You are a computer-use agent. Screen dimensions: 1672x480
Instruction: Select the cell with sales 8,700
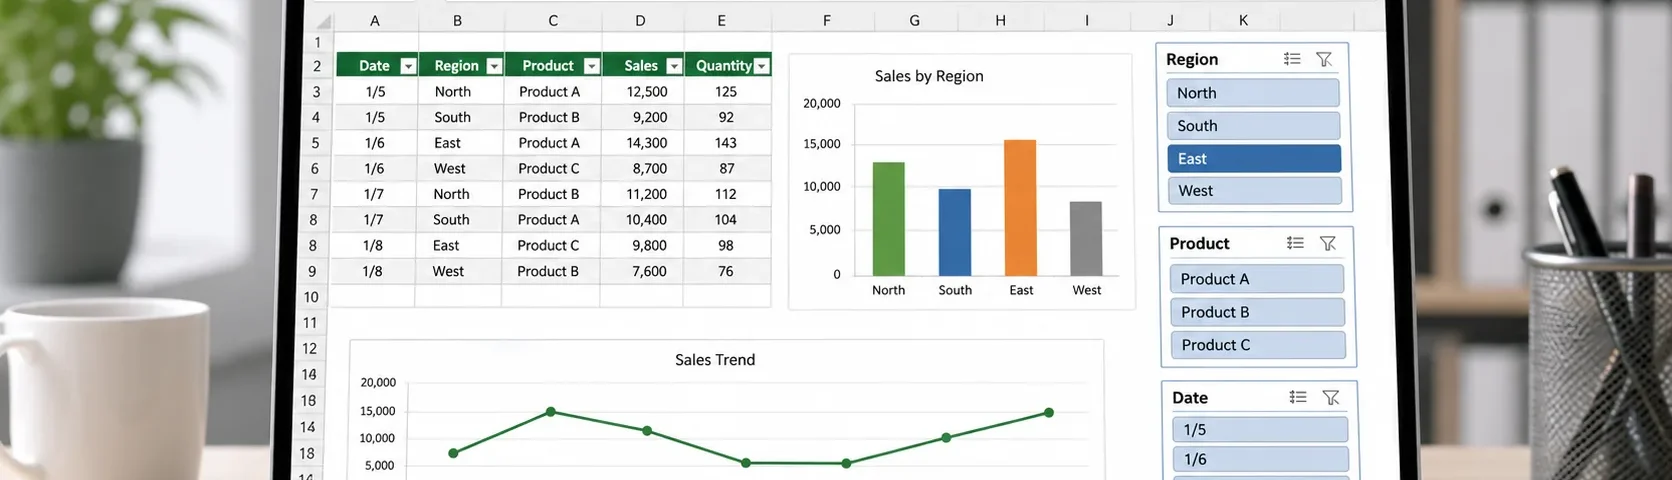[642, 169]
